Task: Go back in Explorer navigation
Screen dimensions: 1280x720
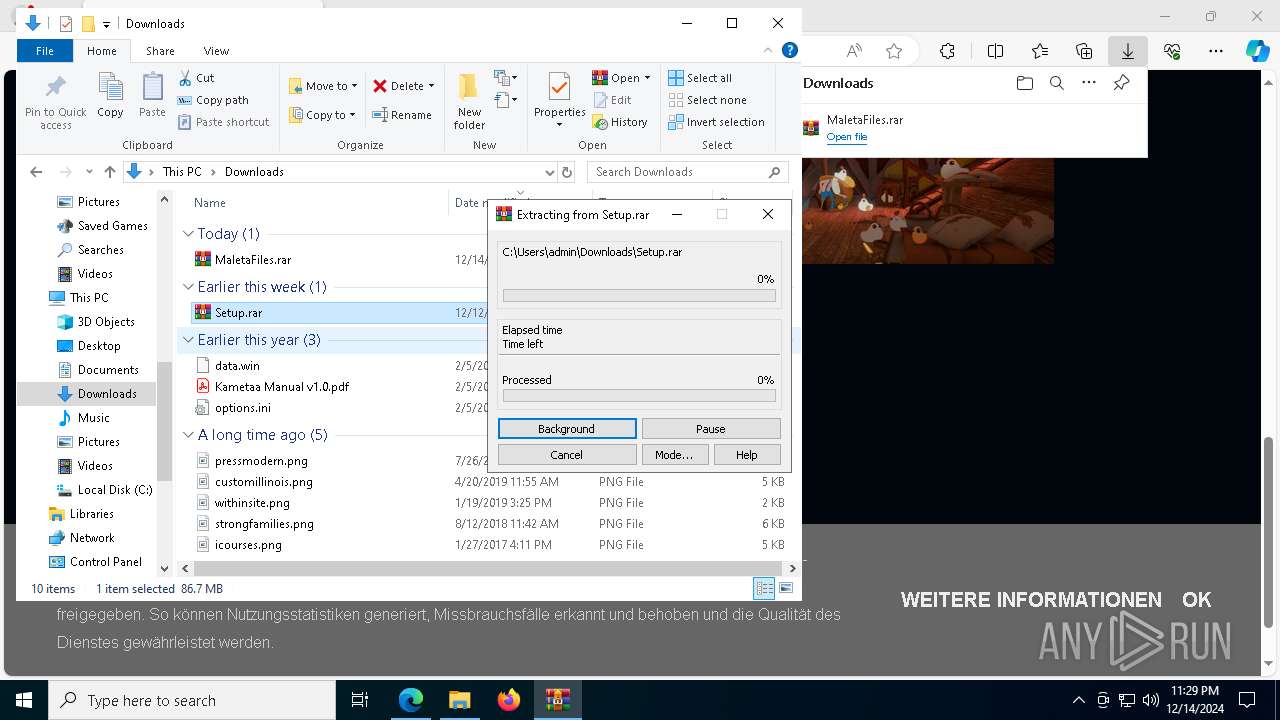Action: pos(36,172)
